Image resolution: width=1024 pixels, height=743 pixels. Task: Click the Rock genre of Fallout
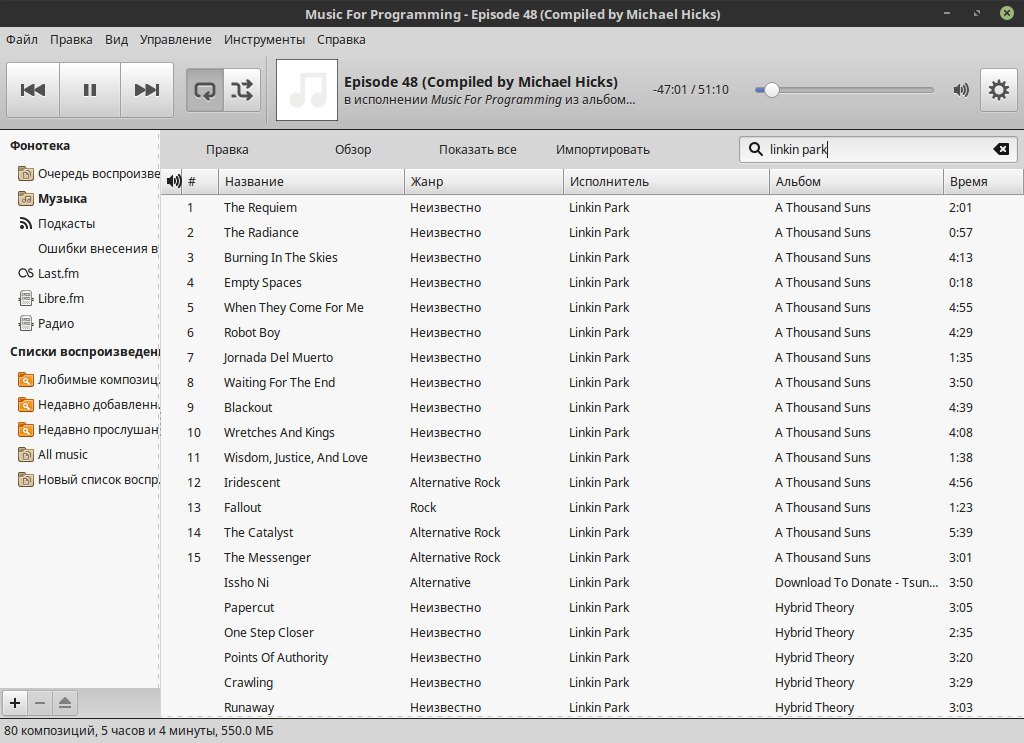(x=423, y=507)
